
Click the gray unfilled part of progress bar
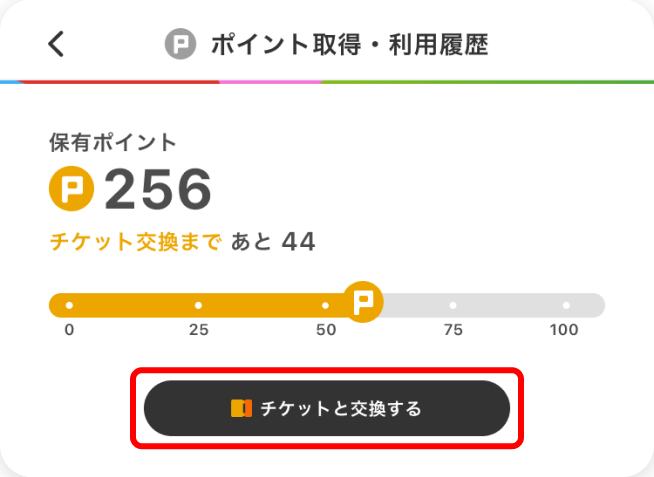click(x=494, y=306)
